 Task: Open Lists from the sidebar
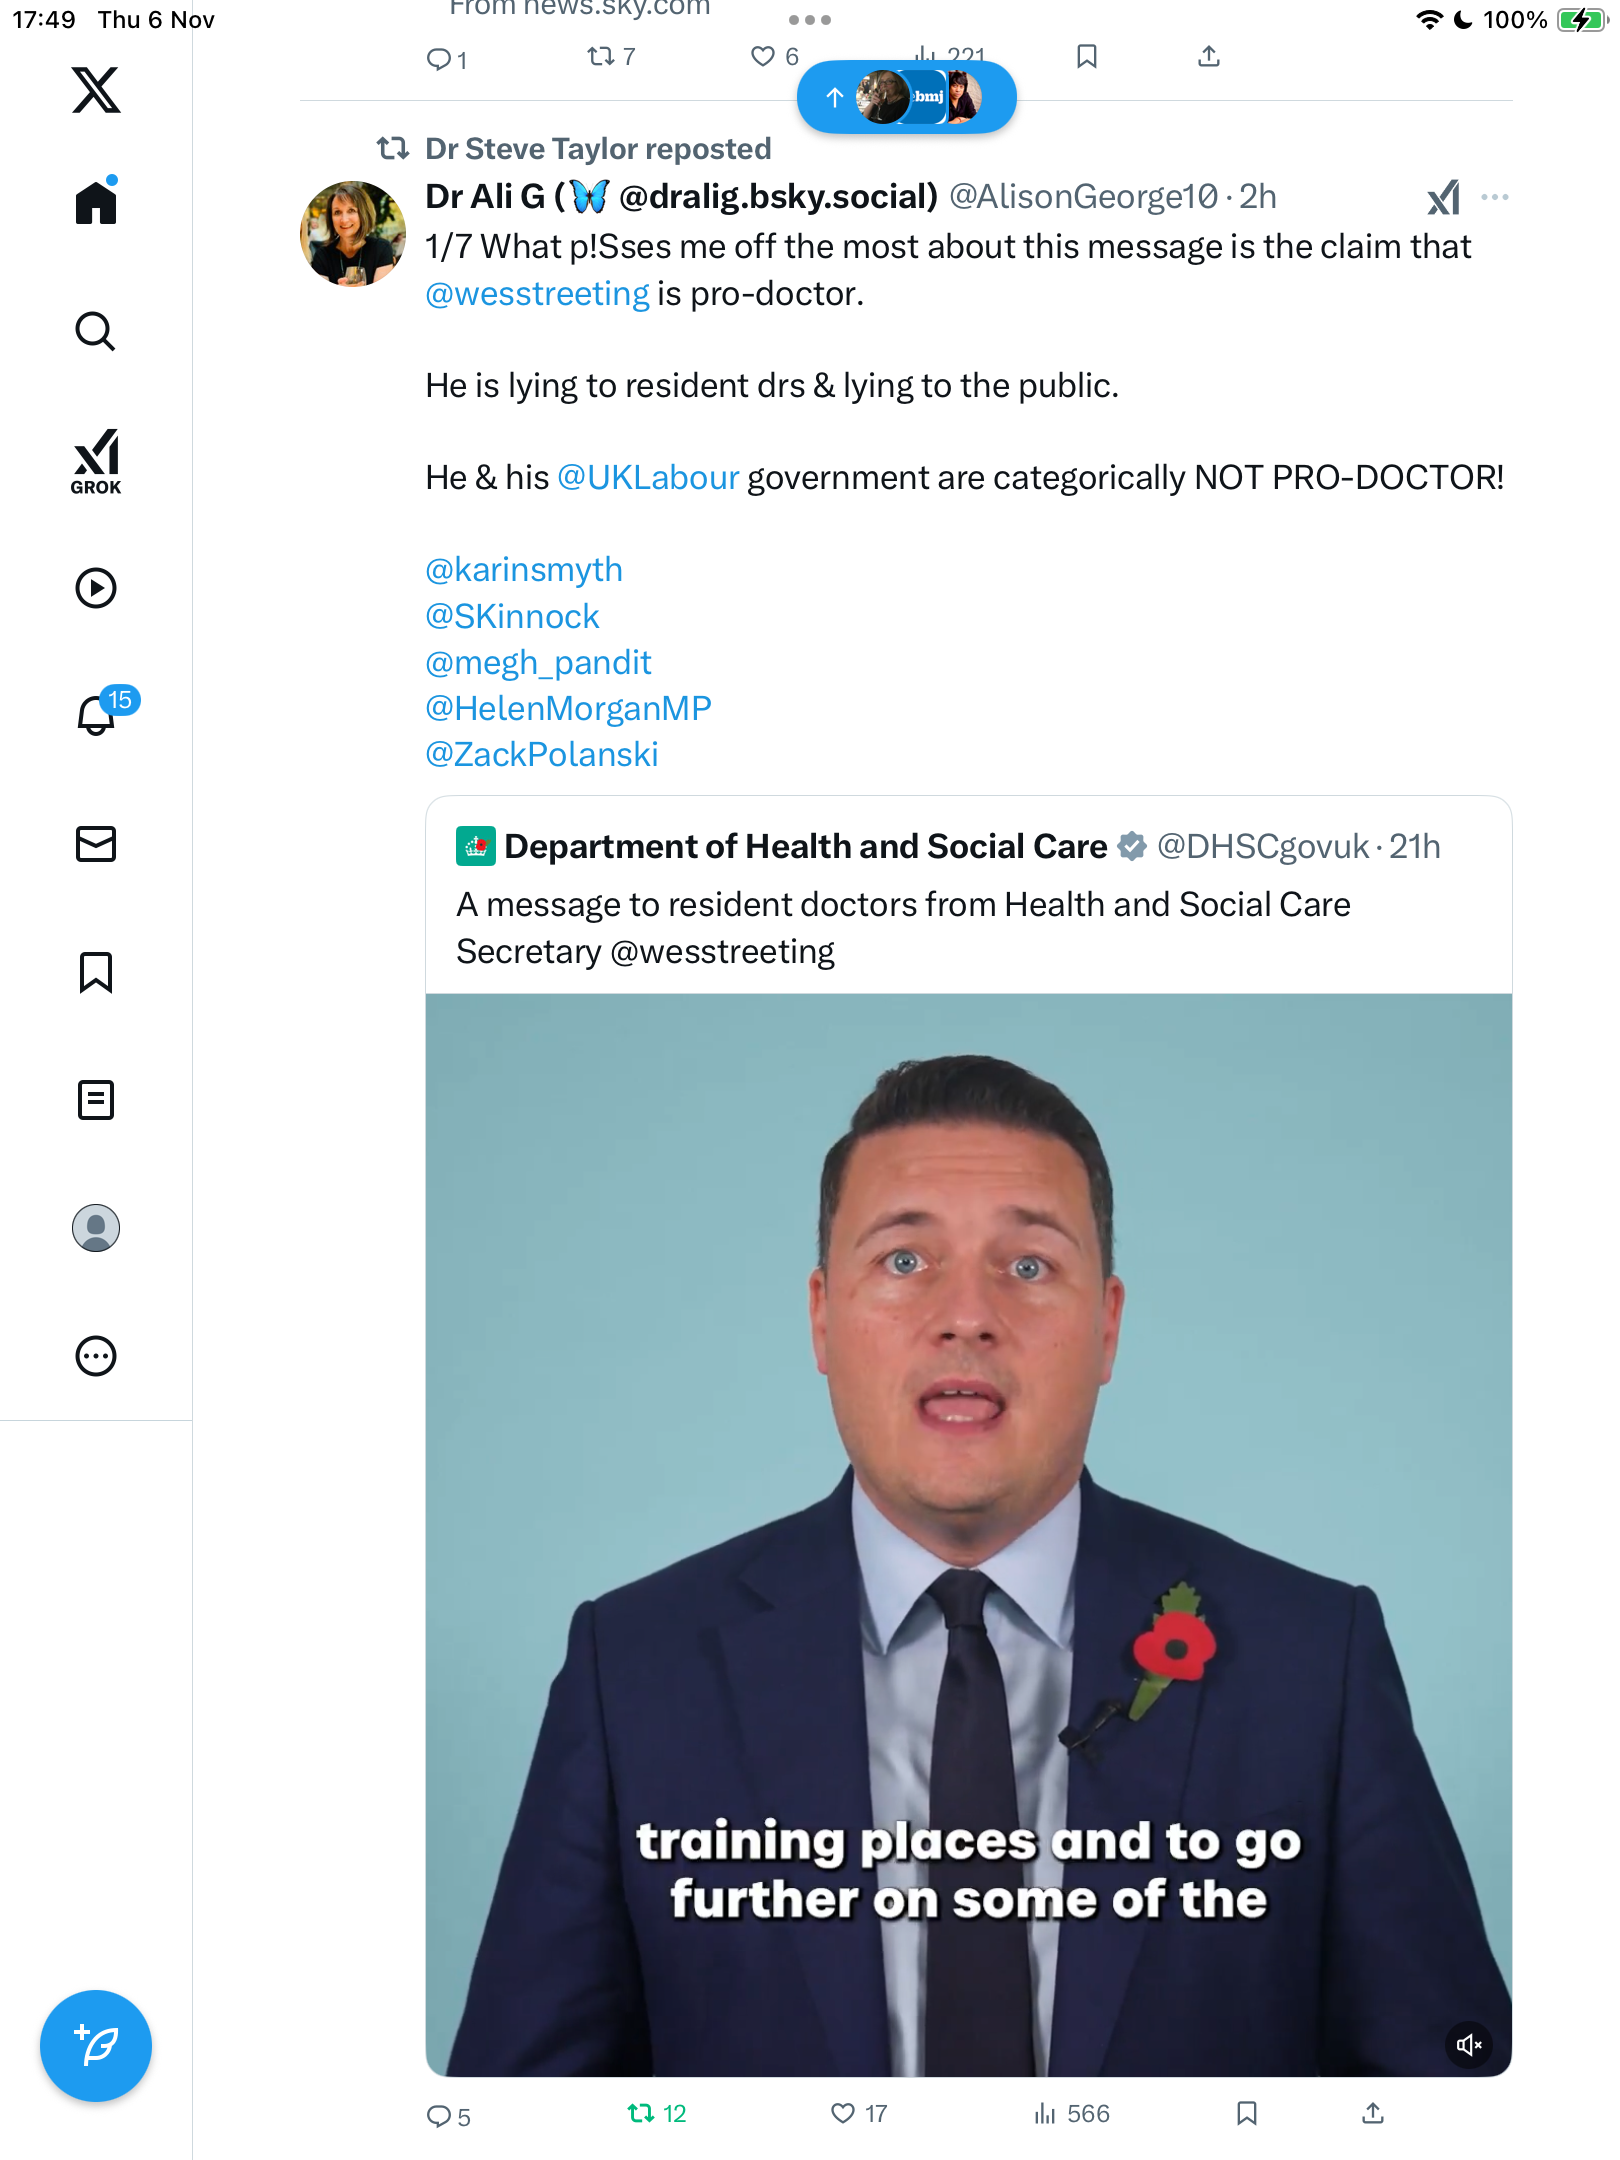click(x=96, y=1100)
